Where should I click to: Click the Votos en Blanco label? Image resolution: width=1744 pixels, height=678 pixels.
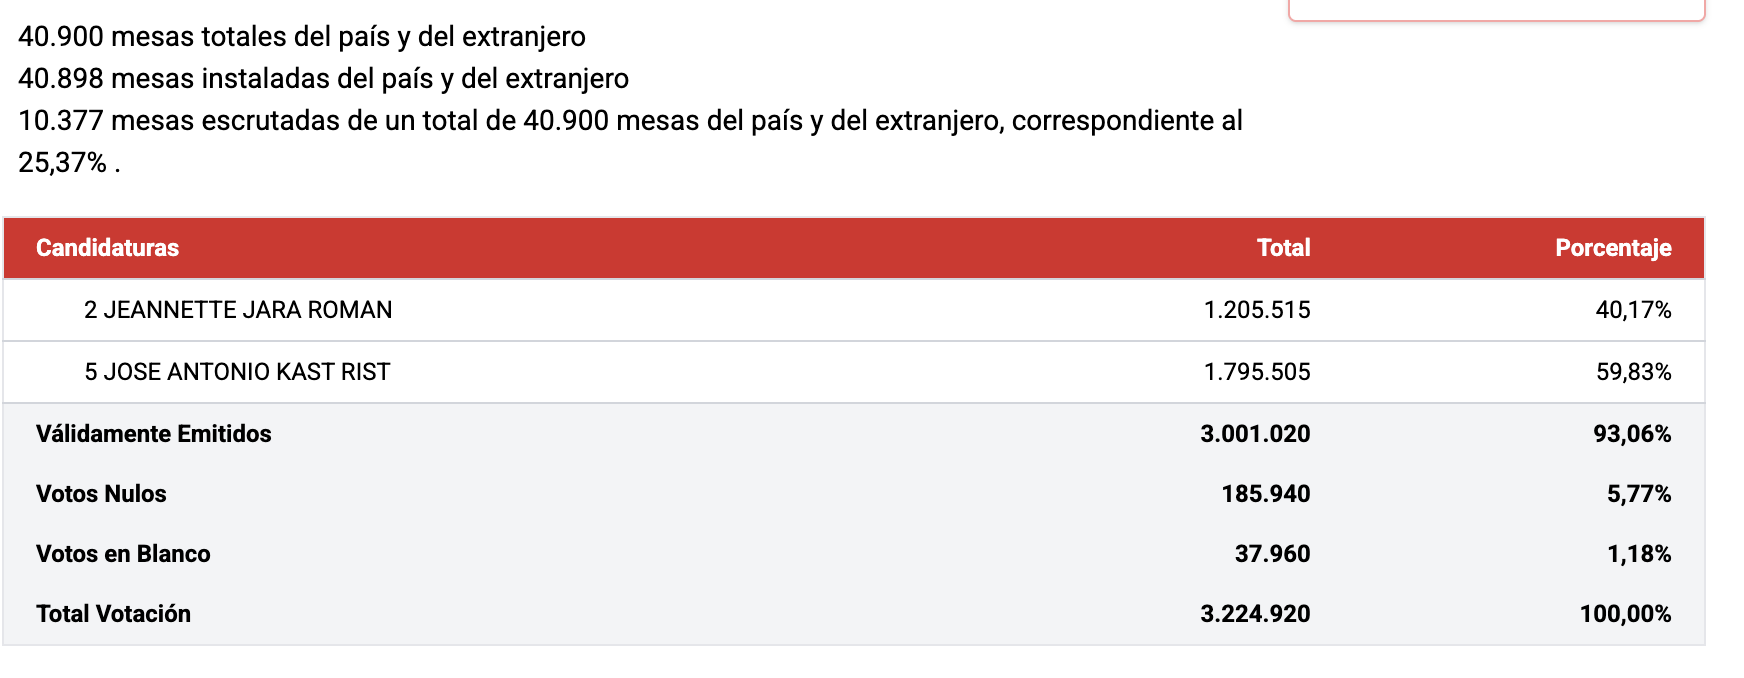point(123,554)
